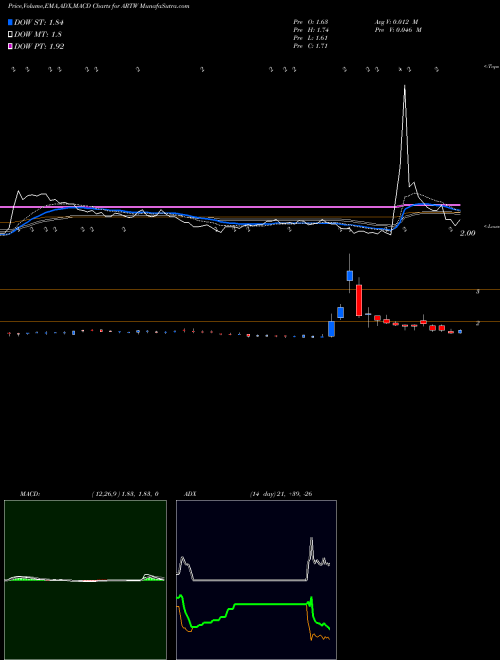Image resolution: width=500 pixels, height=660 pixels.
Task: Click the '2.00' price label
Action: point(467,233)
